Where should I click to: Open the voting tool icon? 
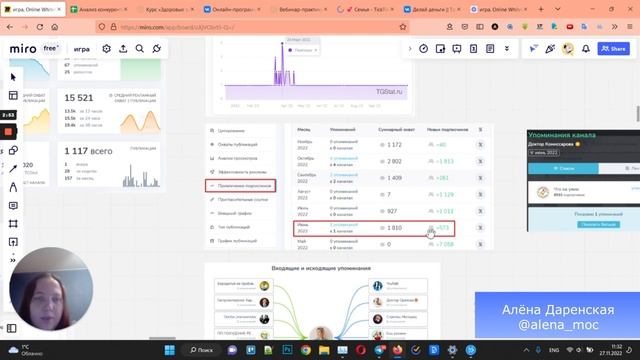click(x=473, y=49)
